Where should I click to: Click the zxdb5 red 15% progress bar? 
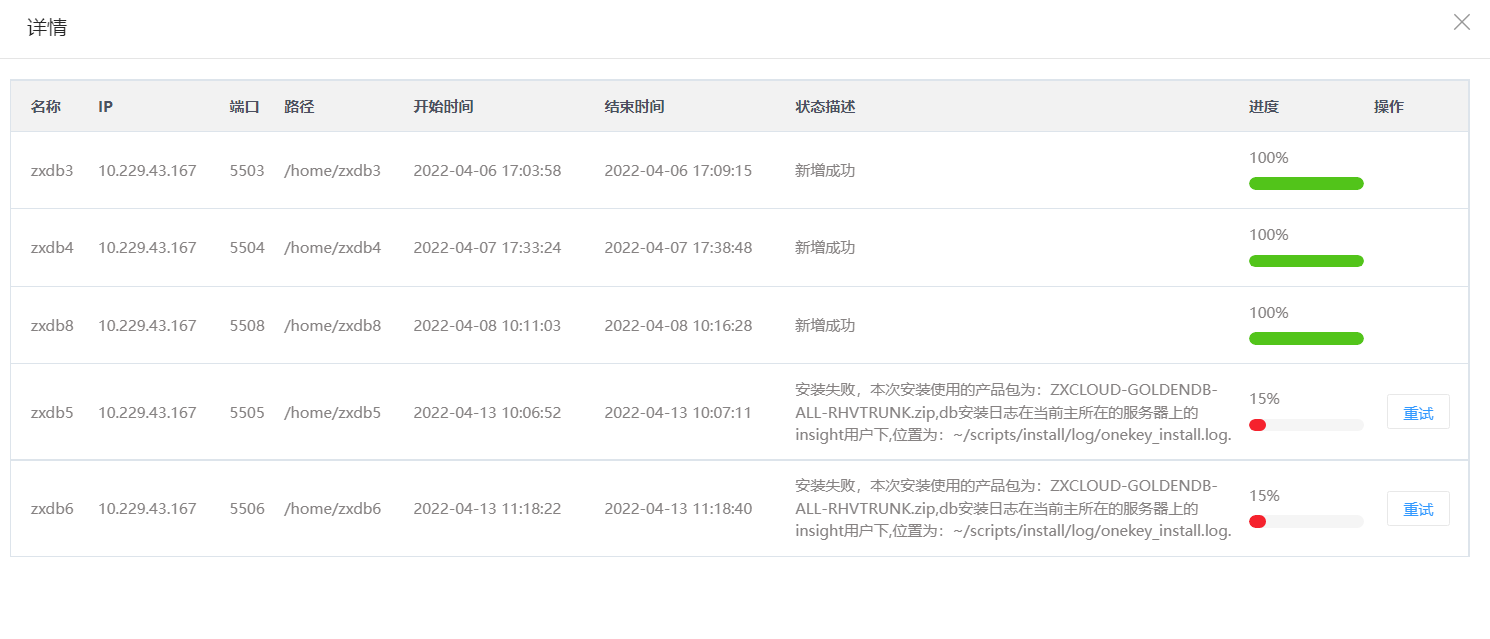tap(1305, 425)
